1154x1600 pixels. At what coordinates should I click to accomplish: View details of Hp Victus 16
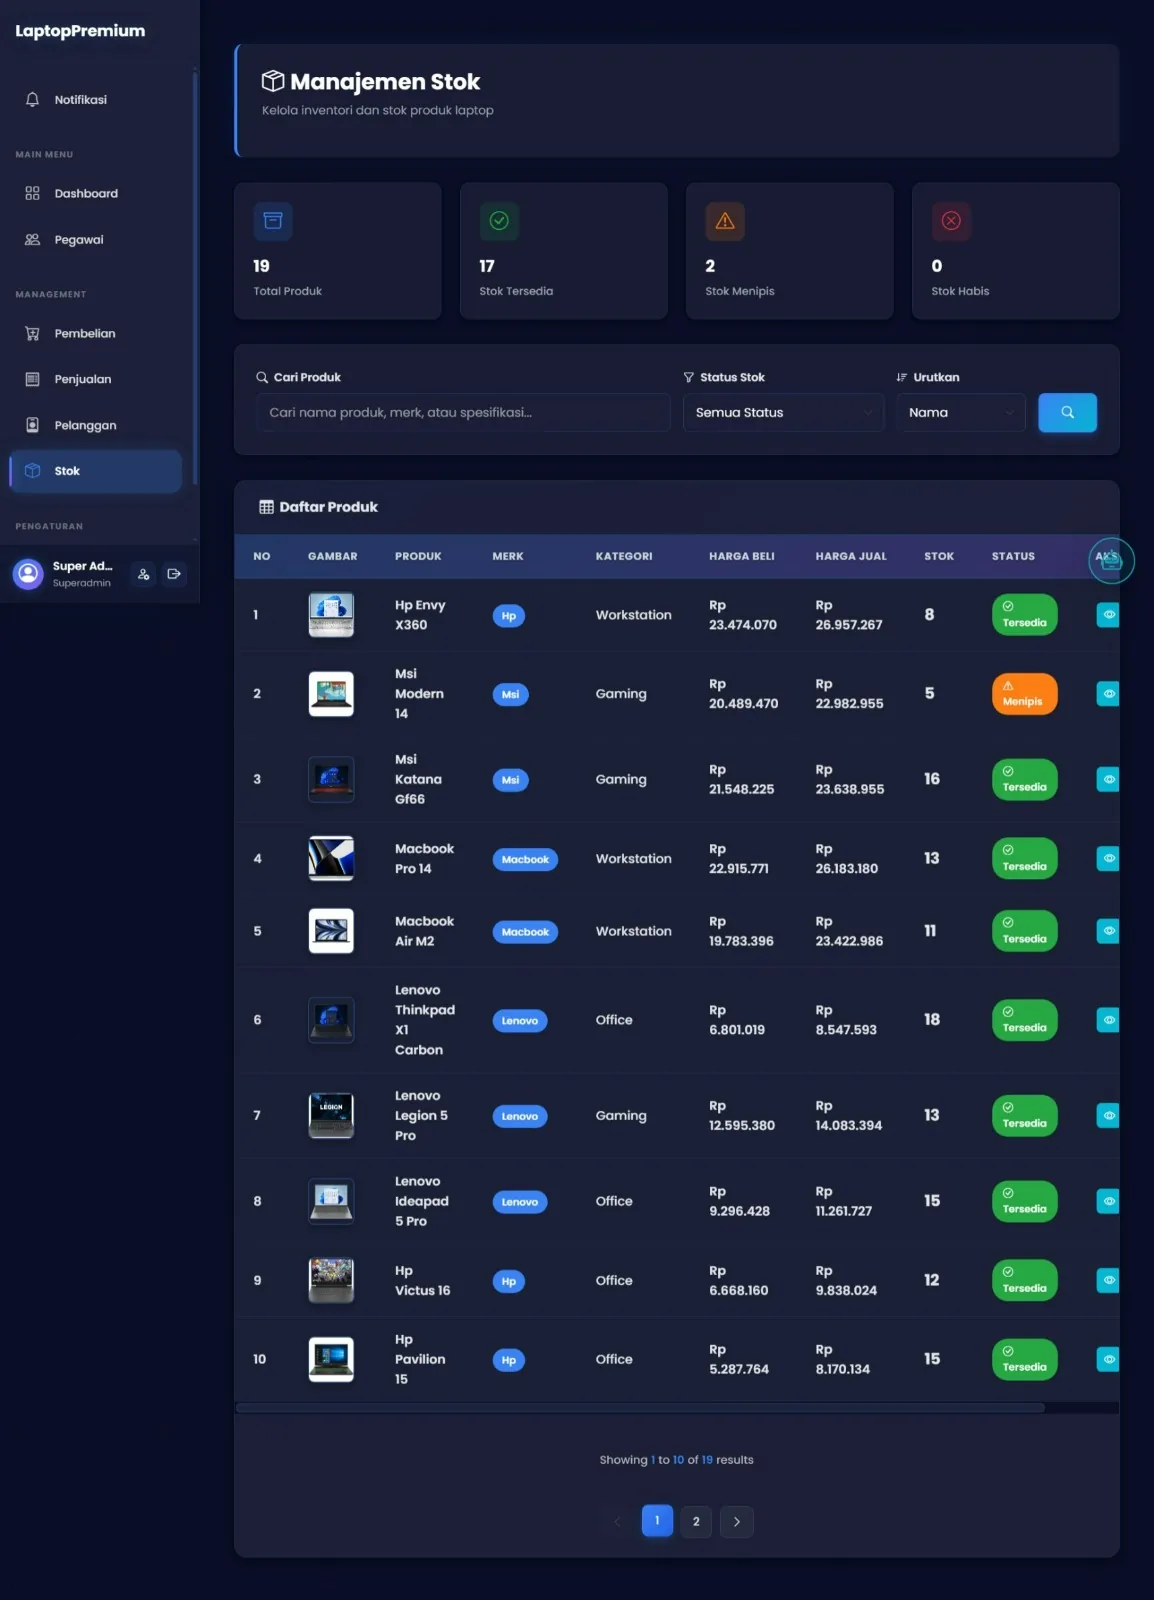[1108, 1280]
